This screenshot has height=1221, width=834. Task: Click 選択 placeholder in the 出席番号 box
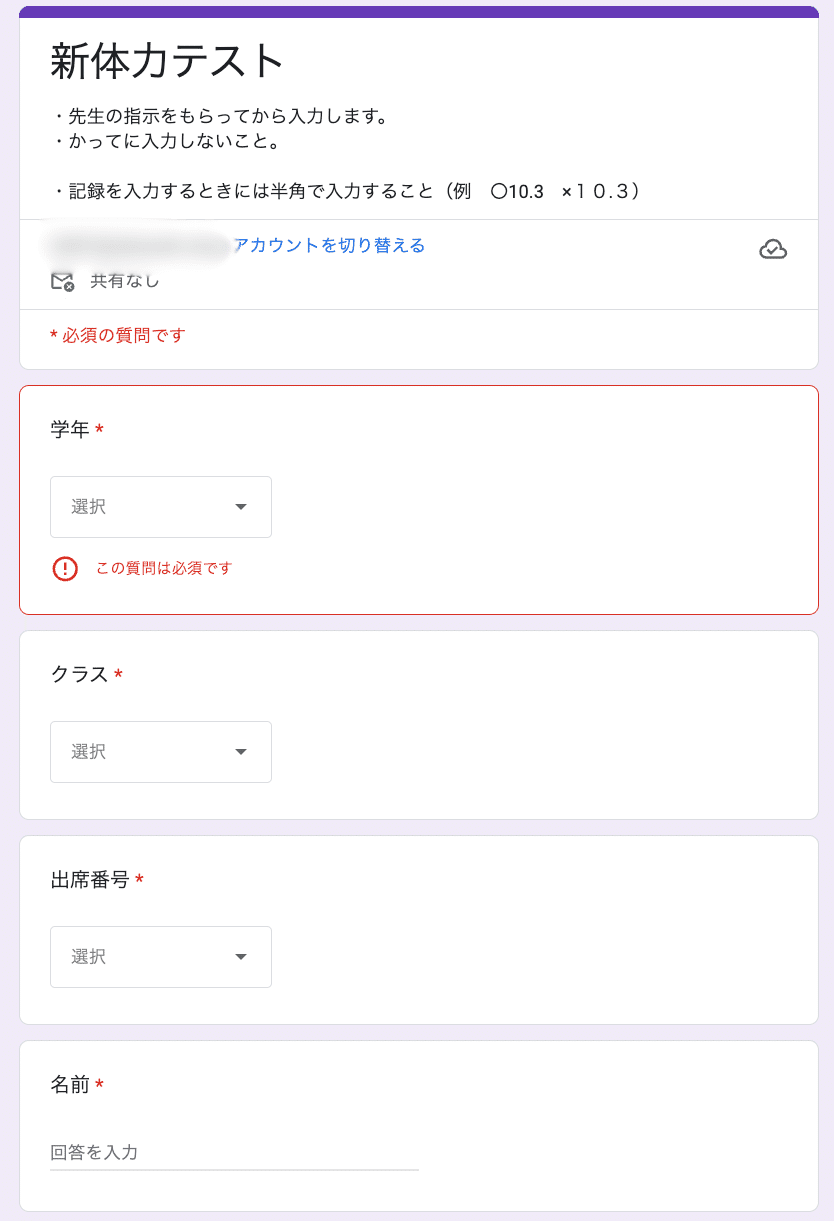coord(88,957)
